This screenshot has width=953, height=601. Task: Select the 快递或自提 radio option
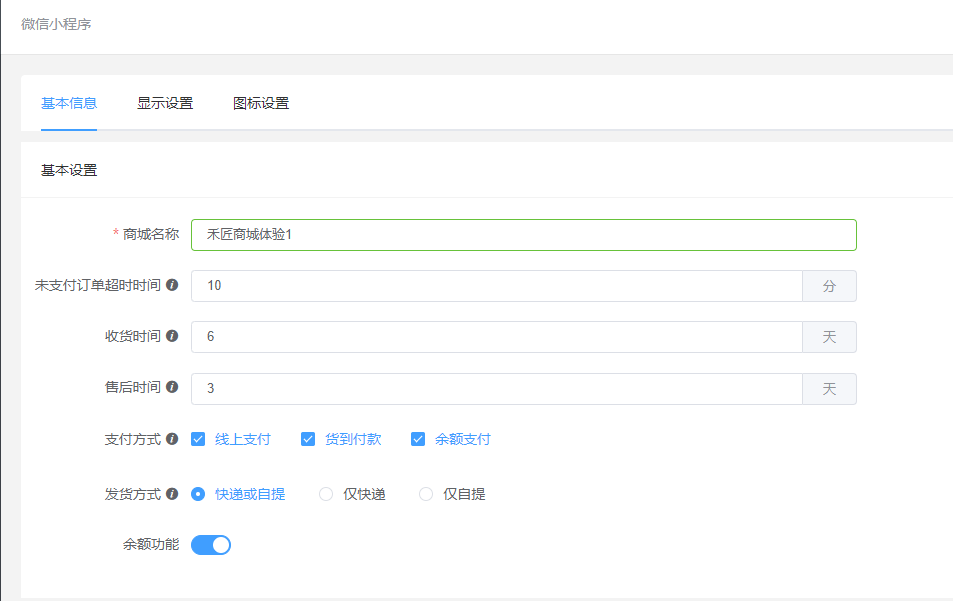tap(198, 494)
